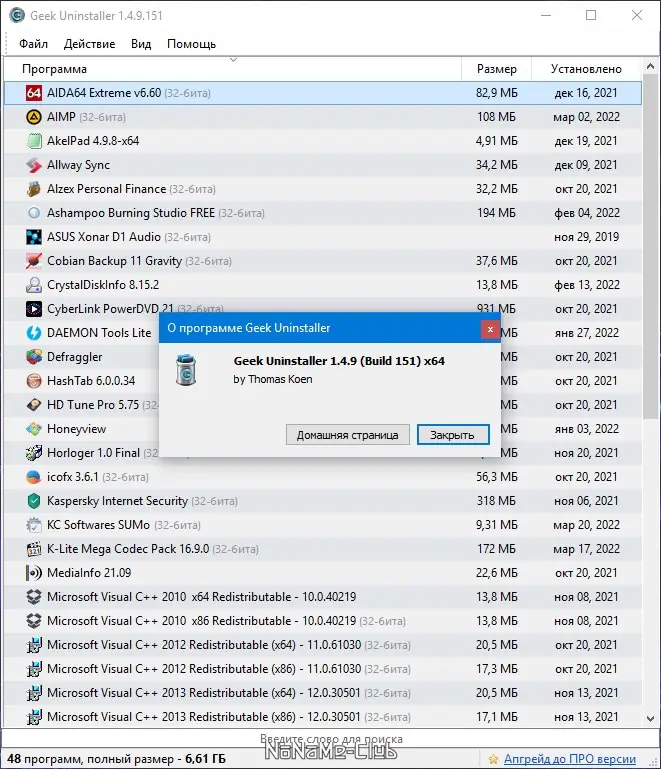The image size is (661, 769).
Task: Click the Geek Uninstaller 1.4.9 (Build 151) x64 text
Action: [x=339, y=361]
